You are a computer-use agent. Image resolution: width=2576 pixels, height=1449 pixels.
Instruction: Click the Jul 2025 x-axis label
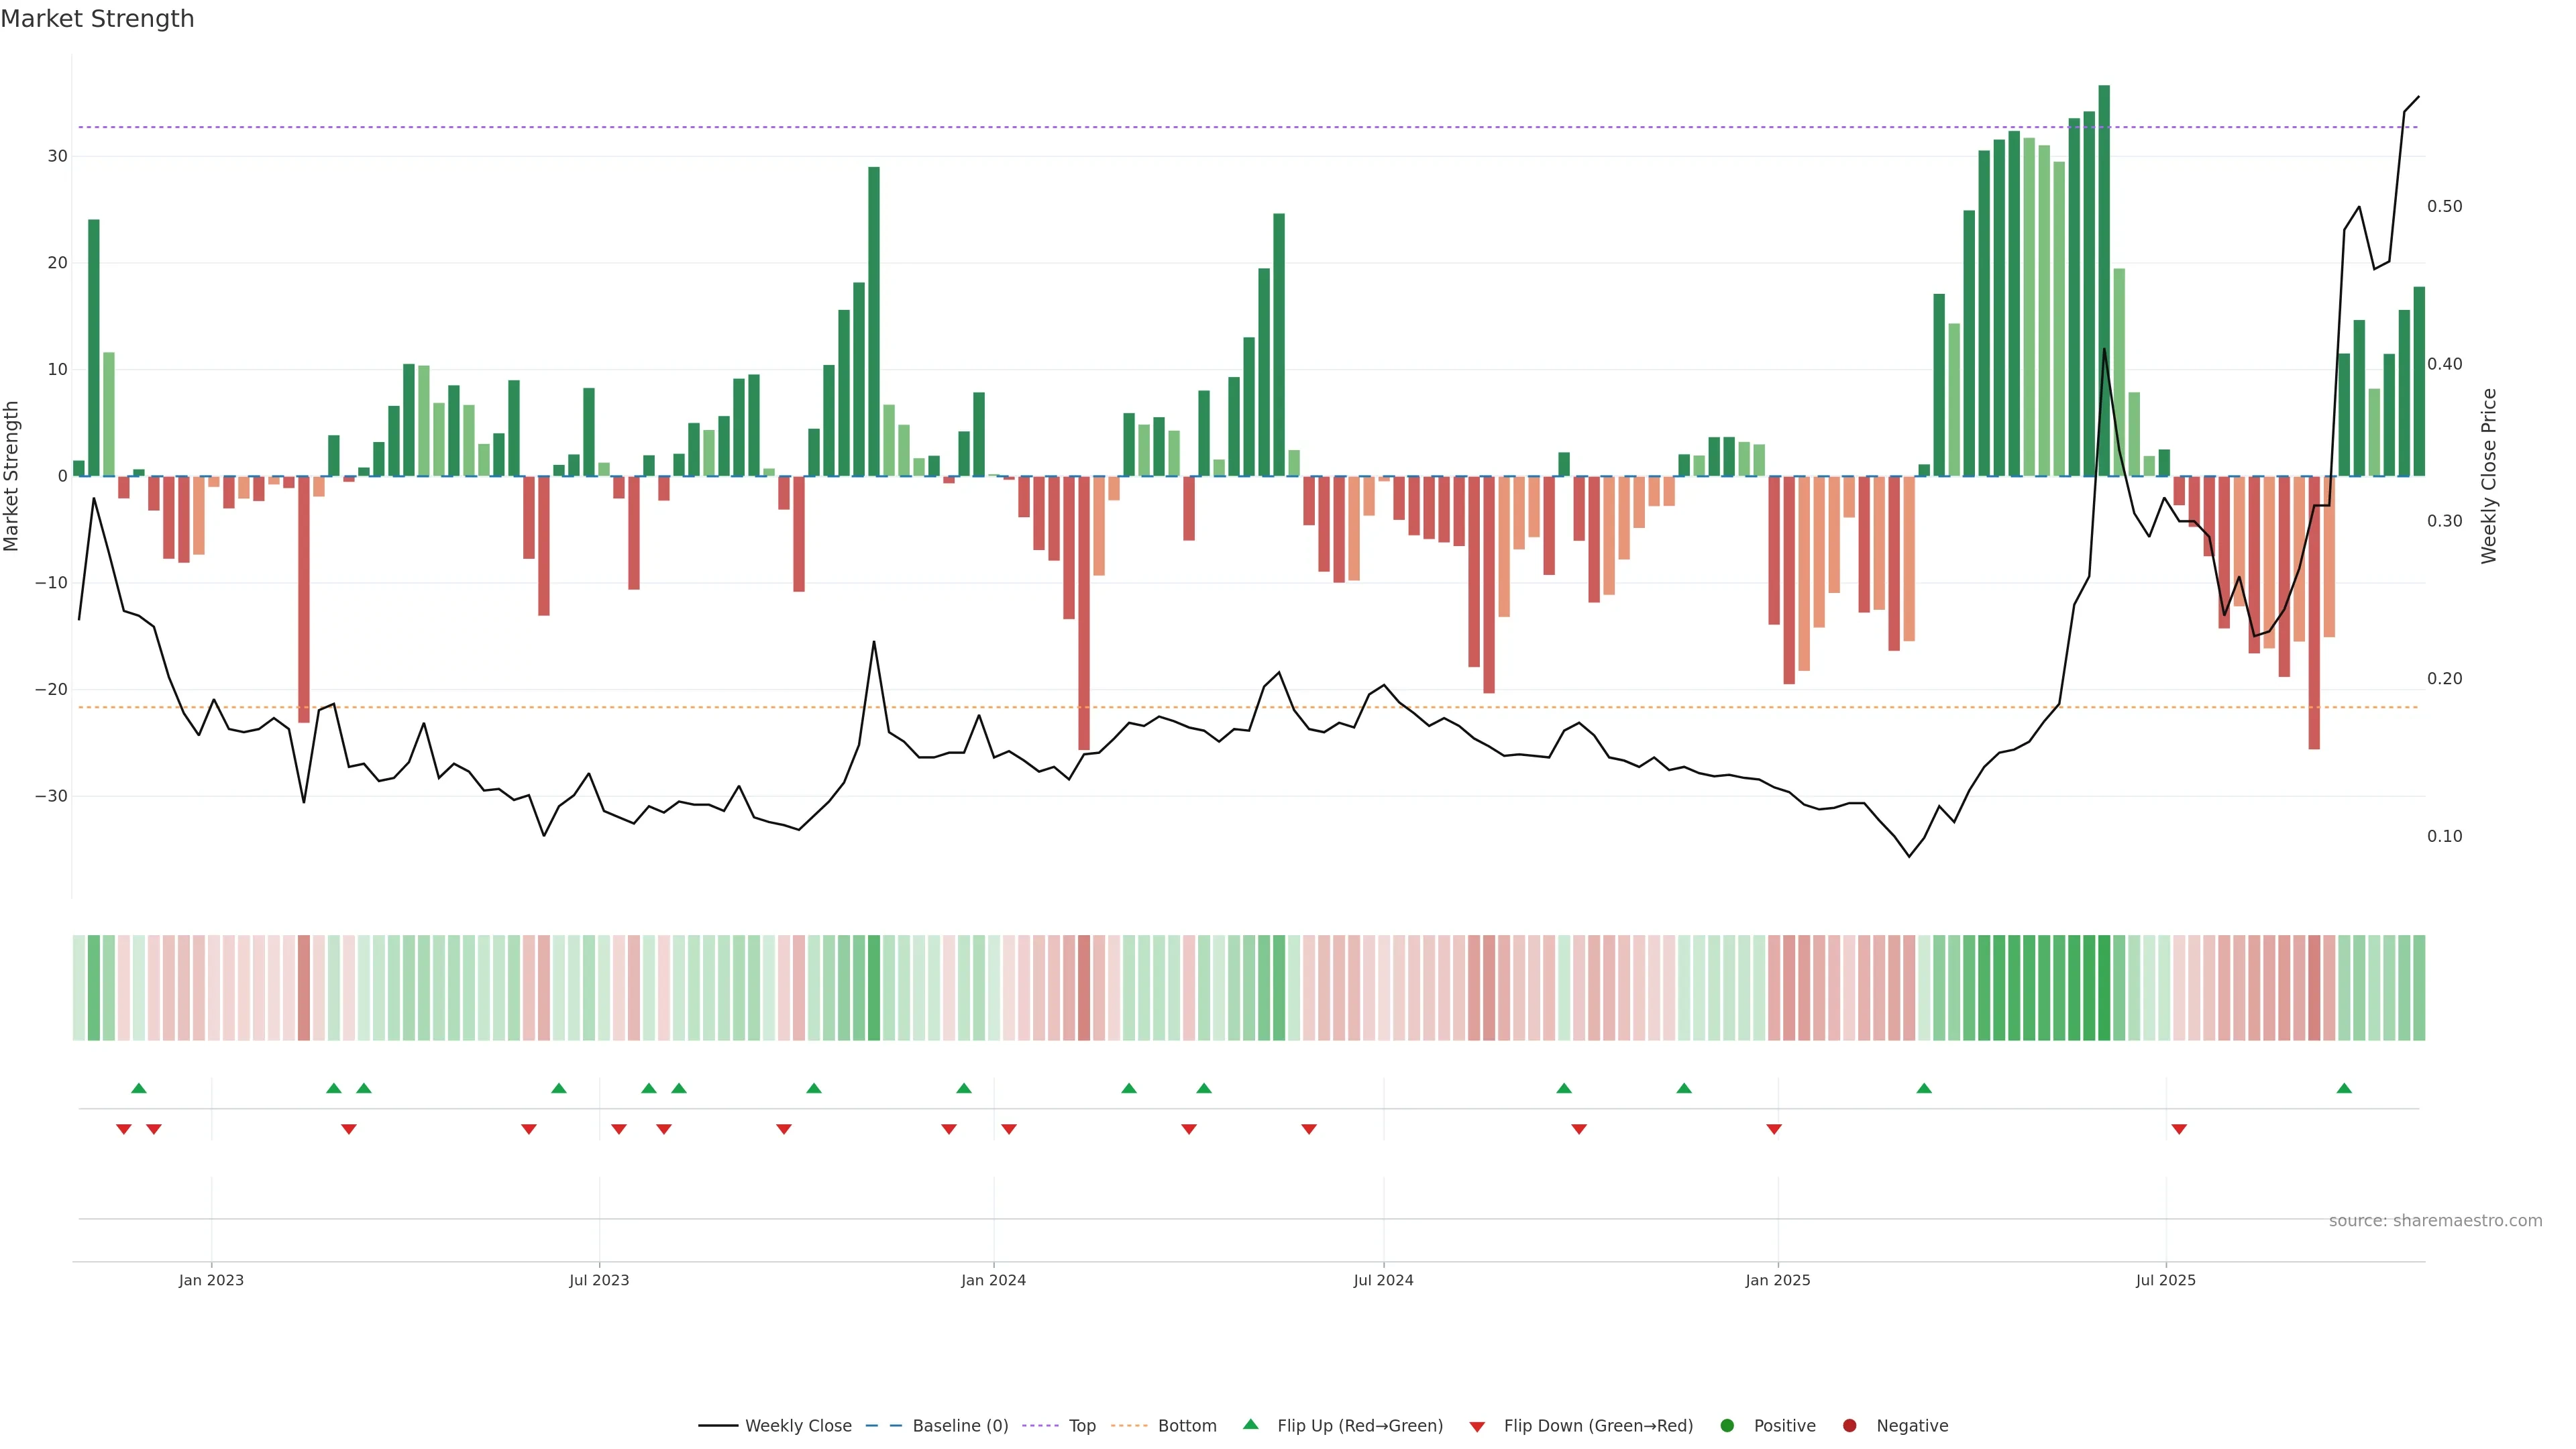point(2165,1280)
